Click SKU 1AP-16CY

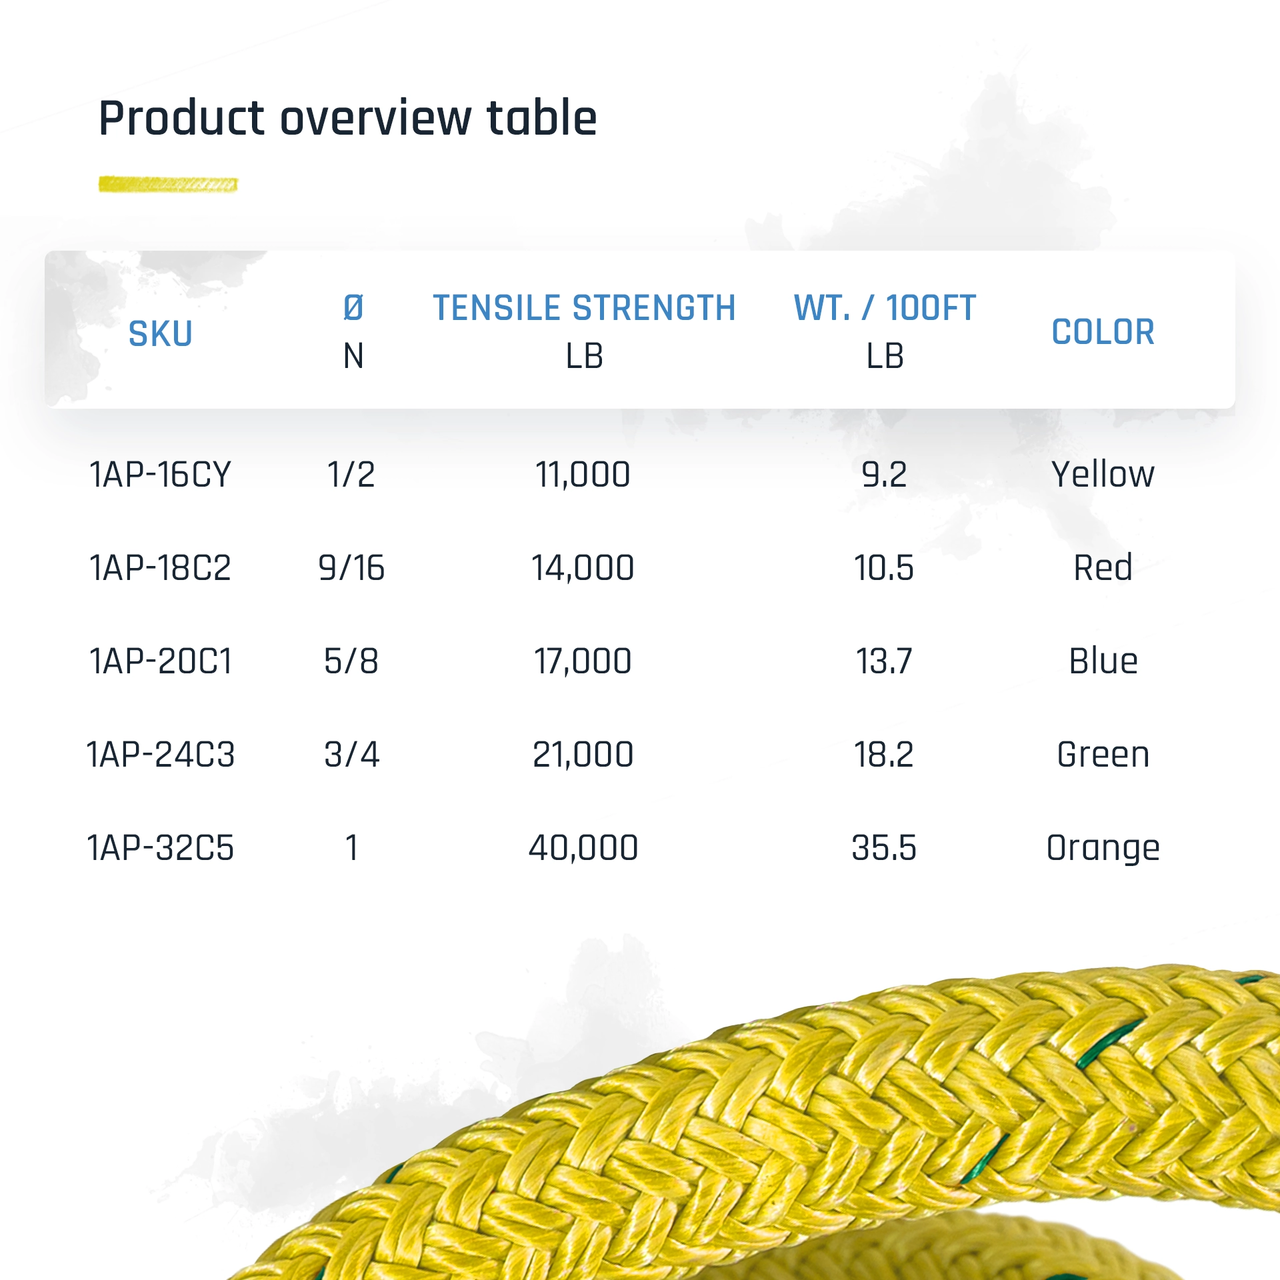(160, 474)
